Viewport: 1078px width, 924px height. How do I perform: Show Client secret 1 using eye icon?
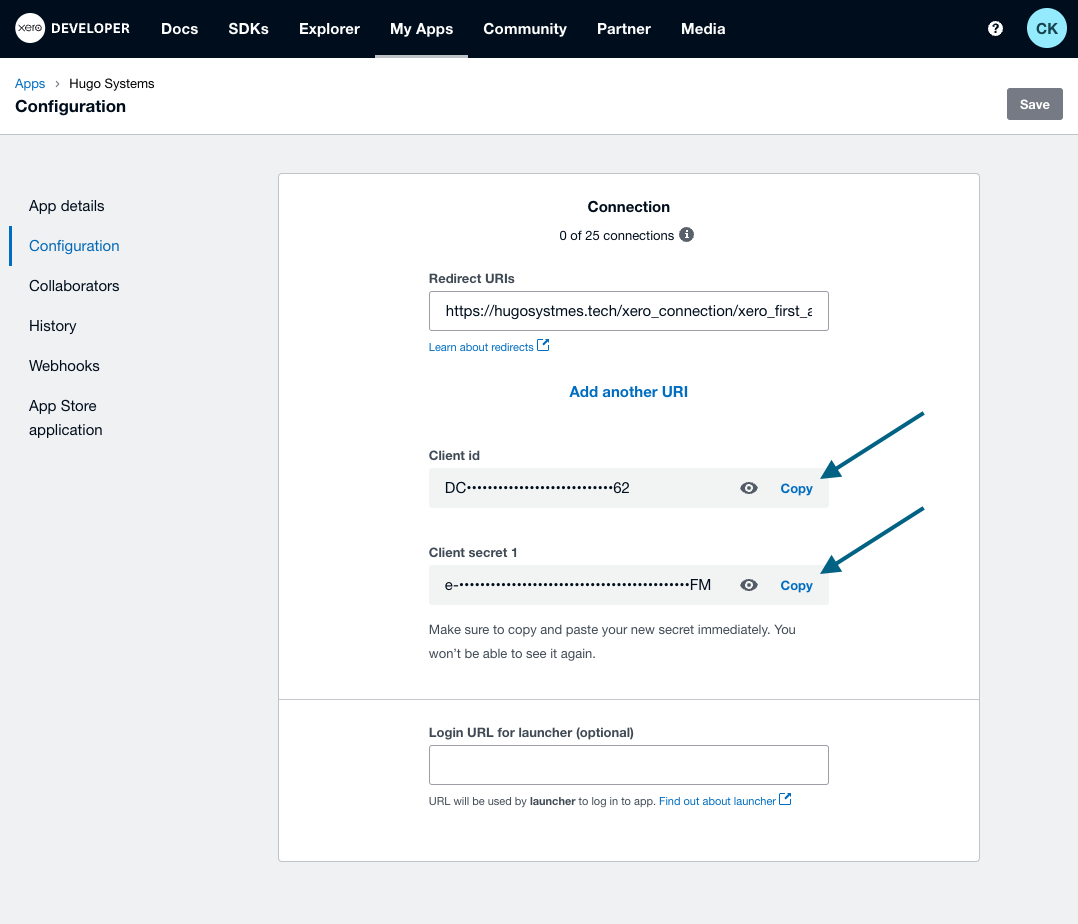(748, 585)
